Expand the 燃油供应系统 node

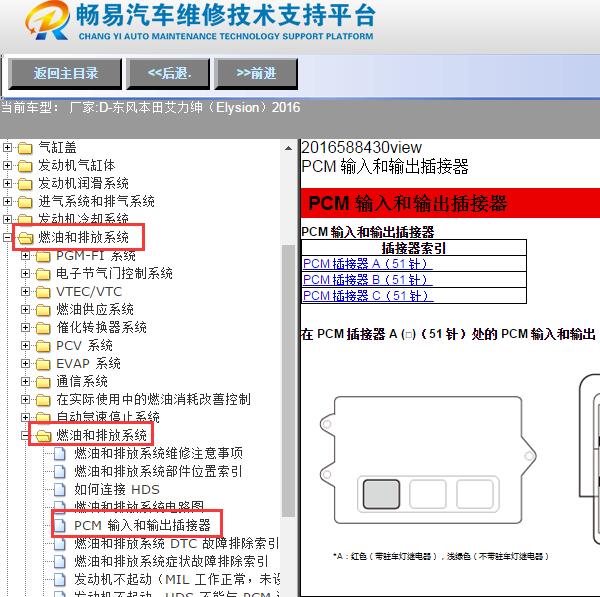pyautogui.click(x=25, y=309)
